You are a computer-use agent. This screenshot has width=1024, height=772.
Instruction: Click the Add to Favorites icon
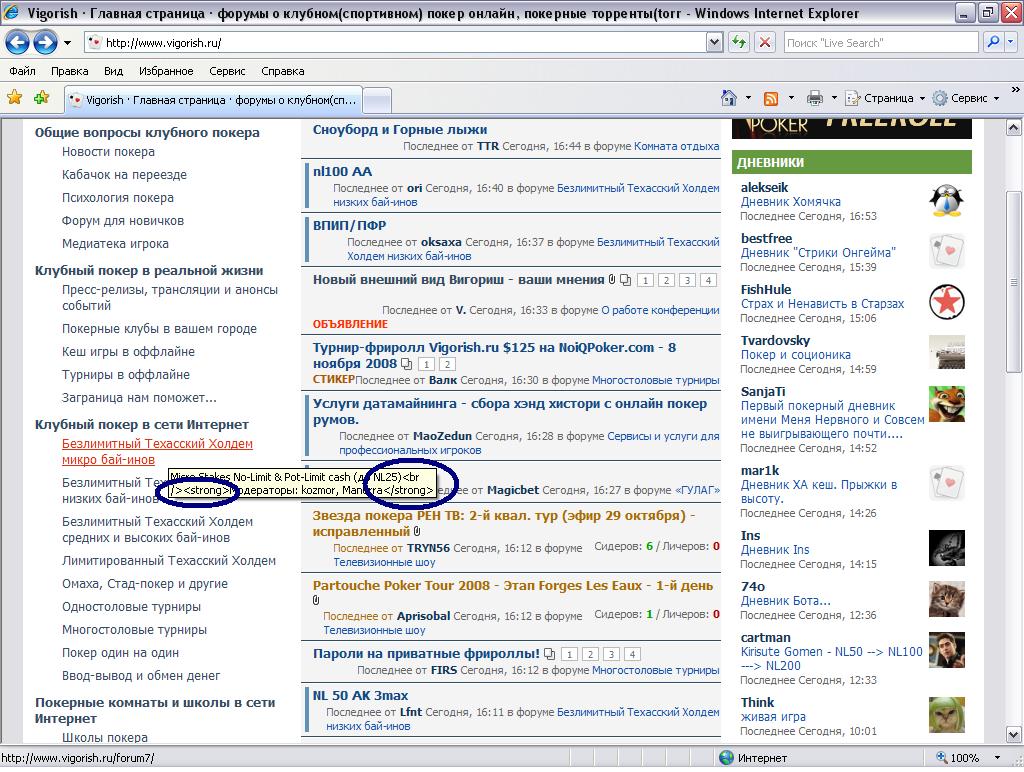(x=41, y=98)
